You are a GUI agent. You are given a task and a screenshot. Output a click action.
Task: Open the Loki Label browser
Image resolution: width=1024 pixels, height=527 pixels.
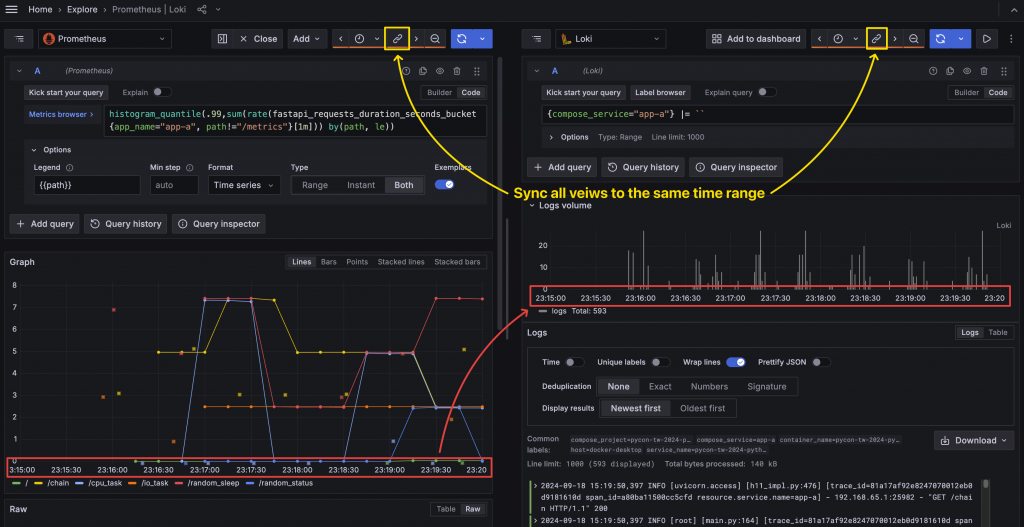coord(660,93)
